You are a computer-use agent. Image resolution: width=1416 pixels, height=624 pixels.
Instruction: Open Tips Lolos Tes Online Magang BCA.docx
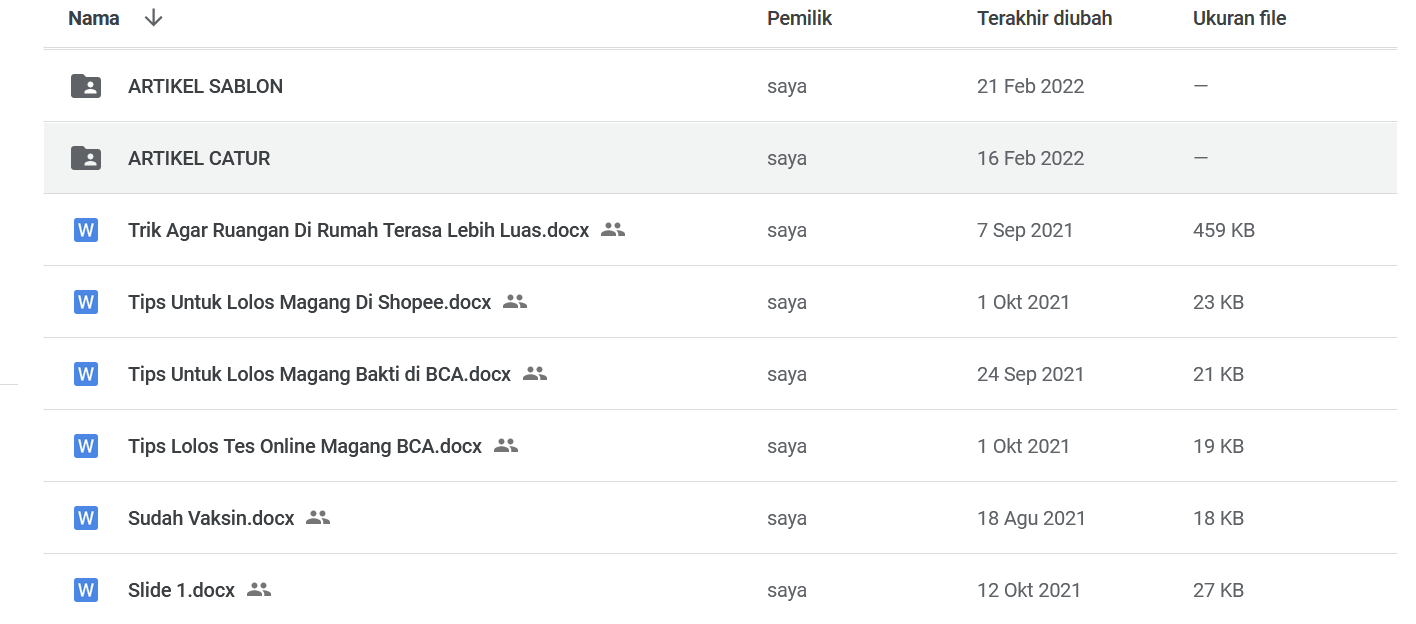[304, 446]
